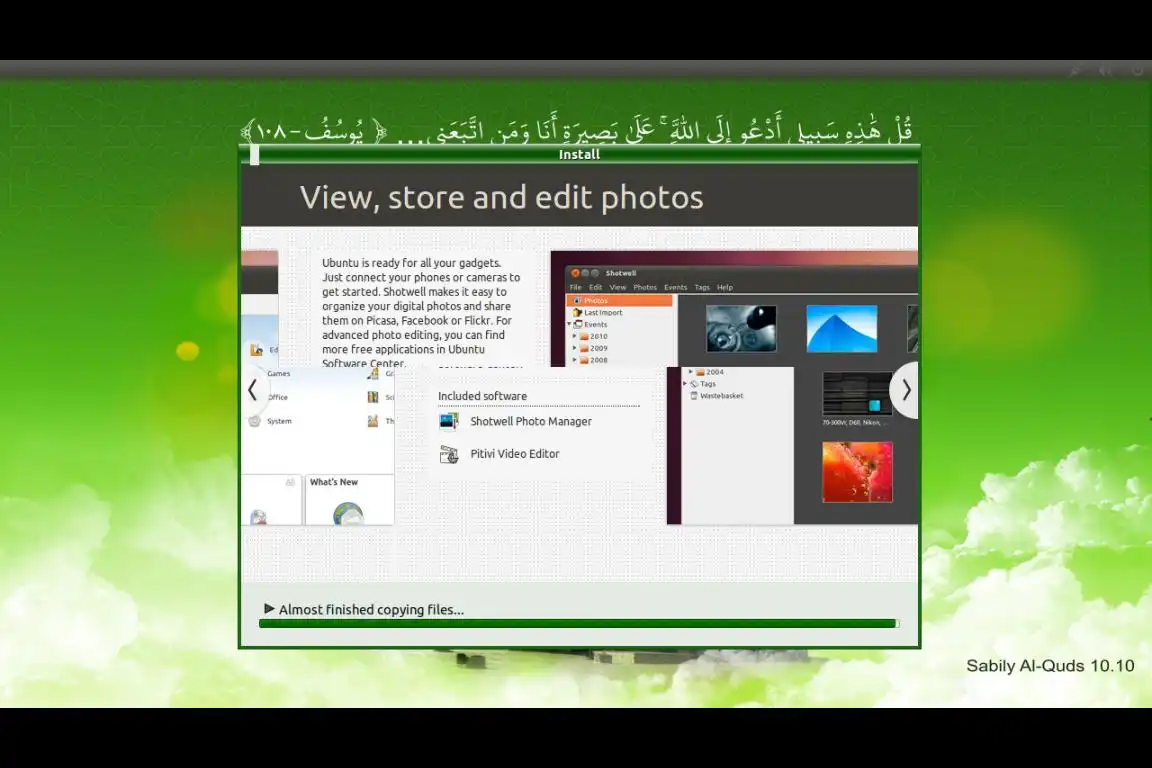Viewport: 1152px width, 768px height.
Task: Open the power icon in top panel
Action: coord(1137,70)
